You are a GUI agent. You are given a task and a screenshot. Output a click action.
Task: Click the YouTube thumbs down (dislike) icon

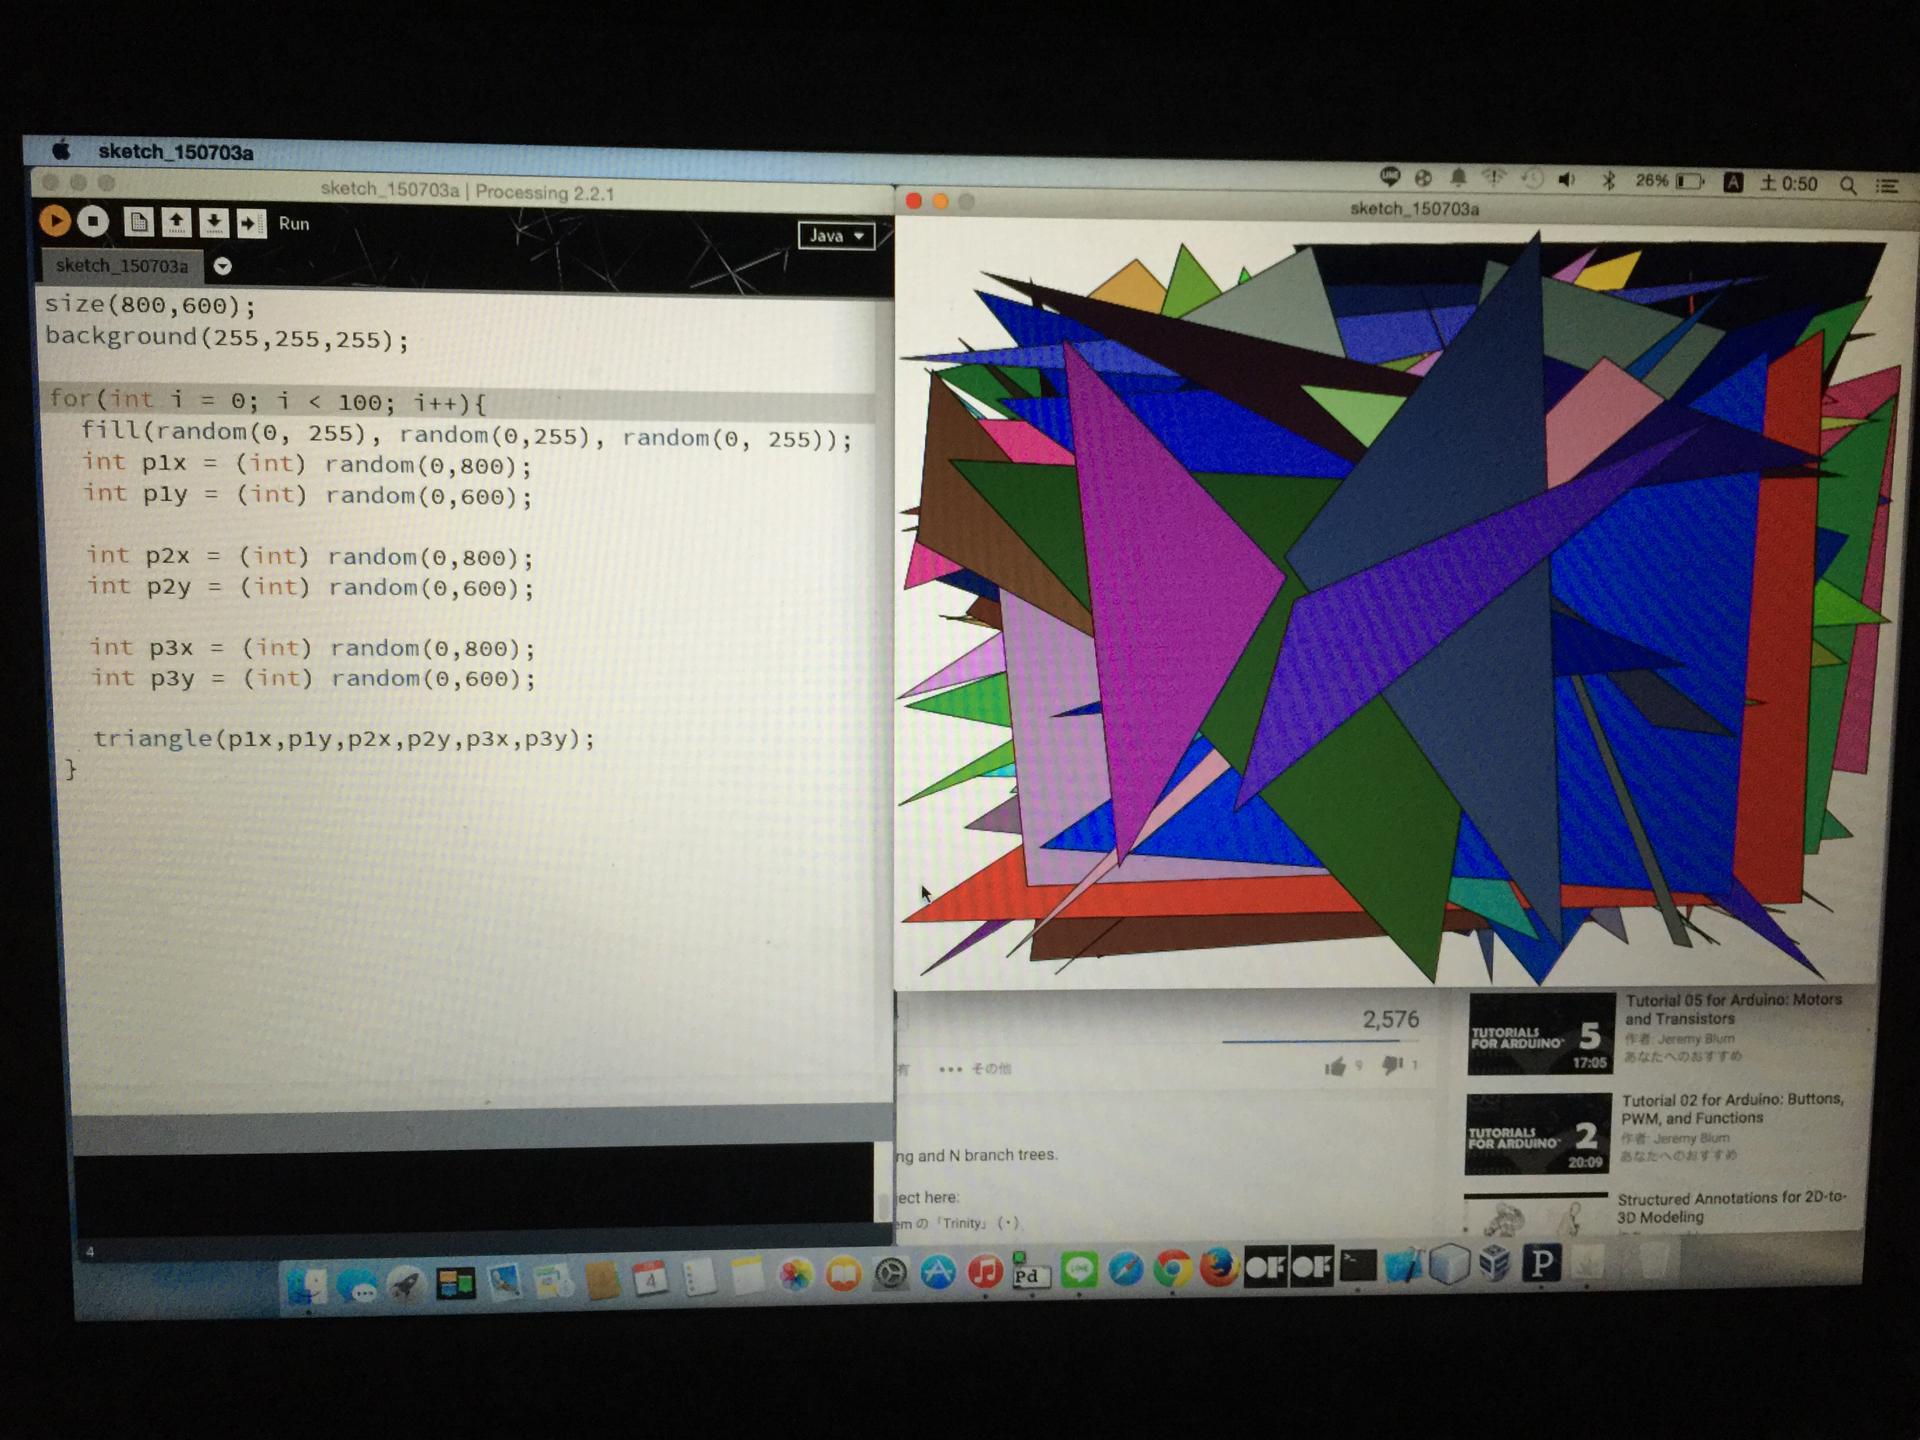[1391, 1066]
